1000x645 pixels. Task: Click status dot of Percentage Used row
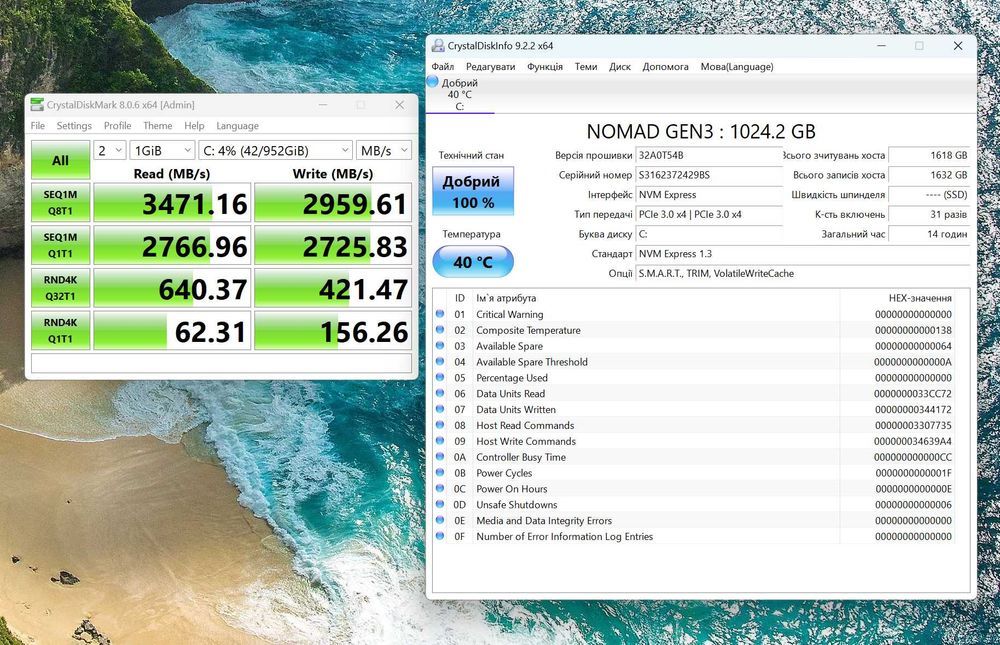click(x=439, y=377)
